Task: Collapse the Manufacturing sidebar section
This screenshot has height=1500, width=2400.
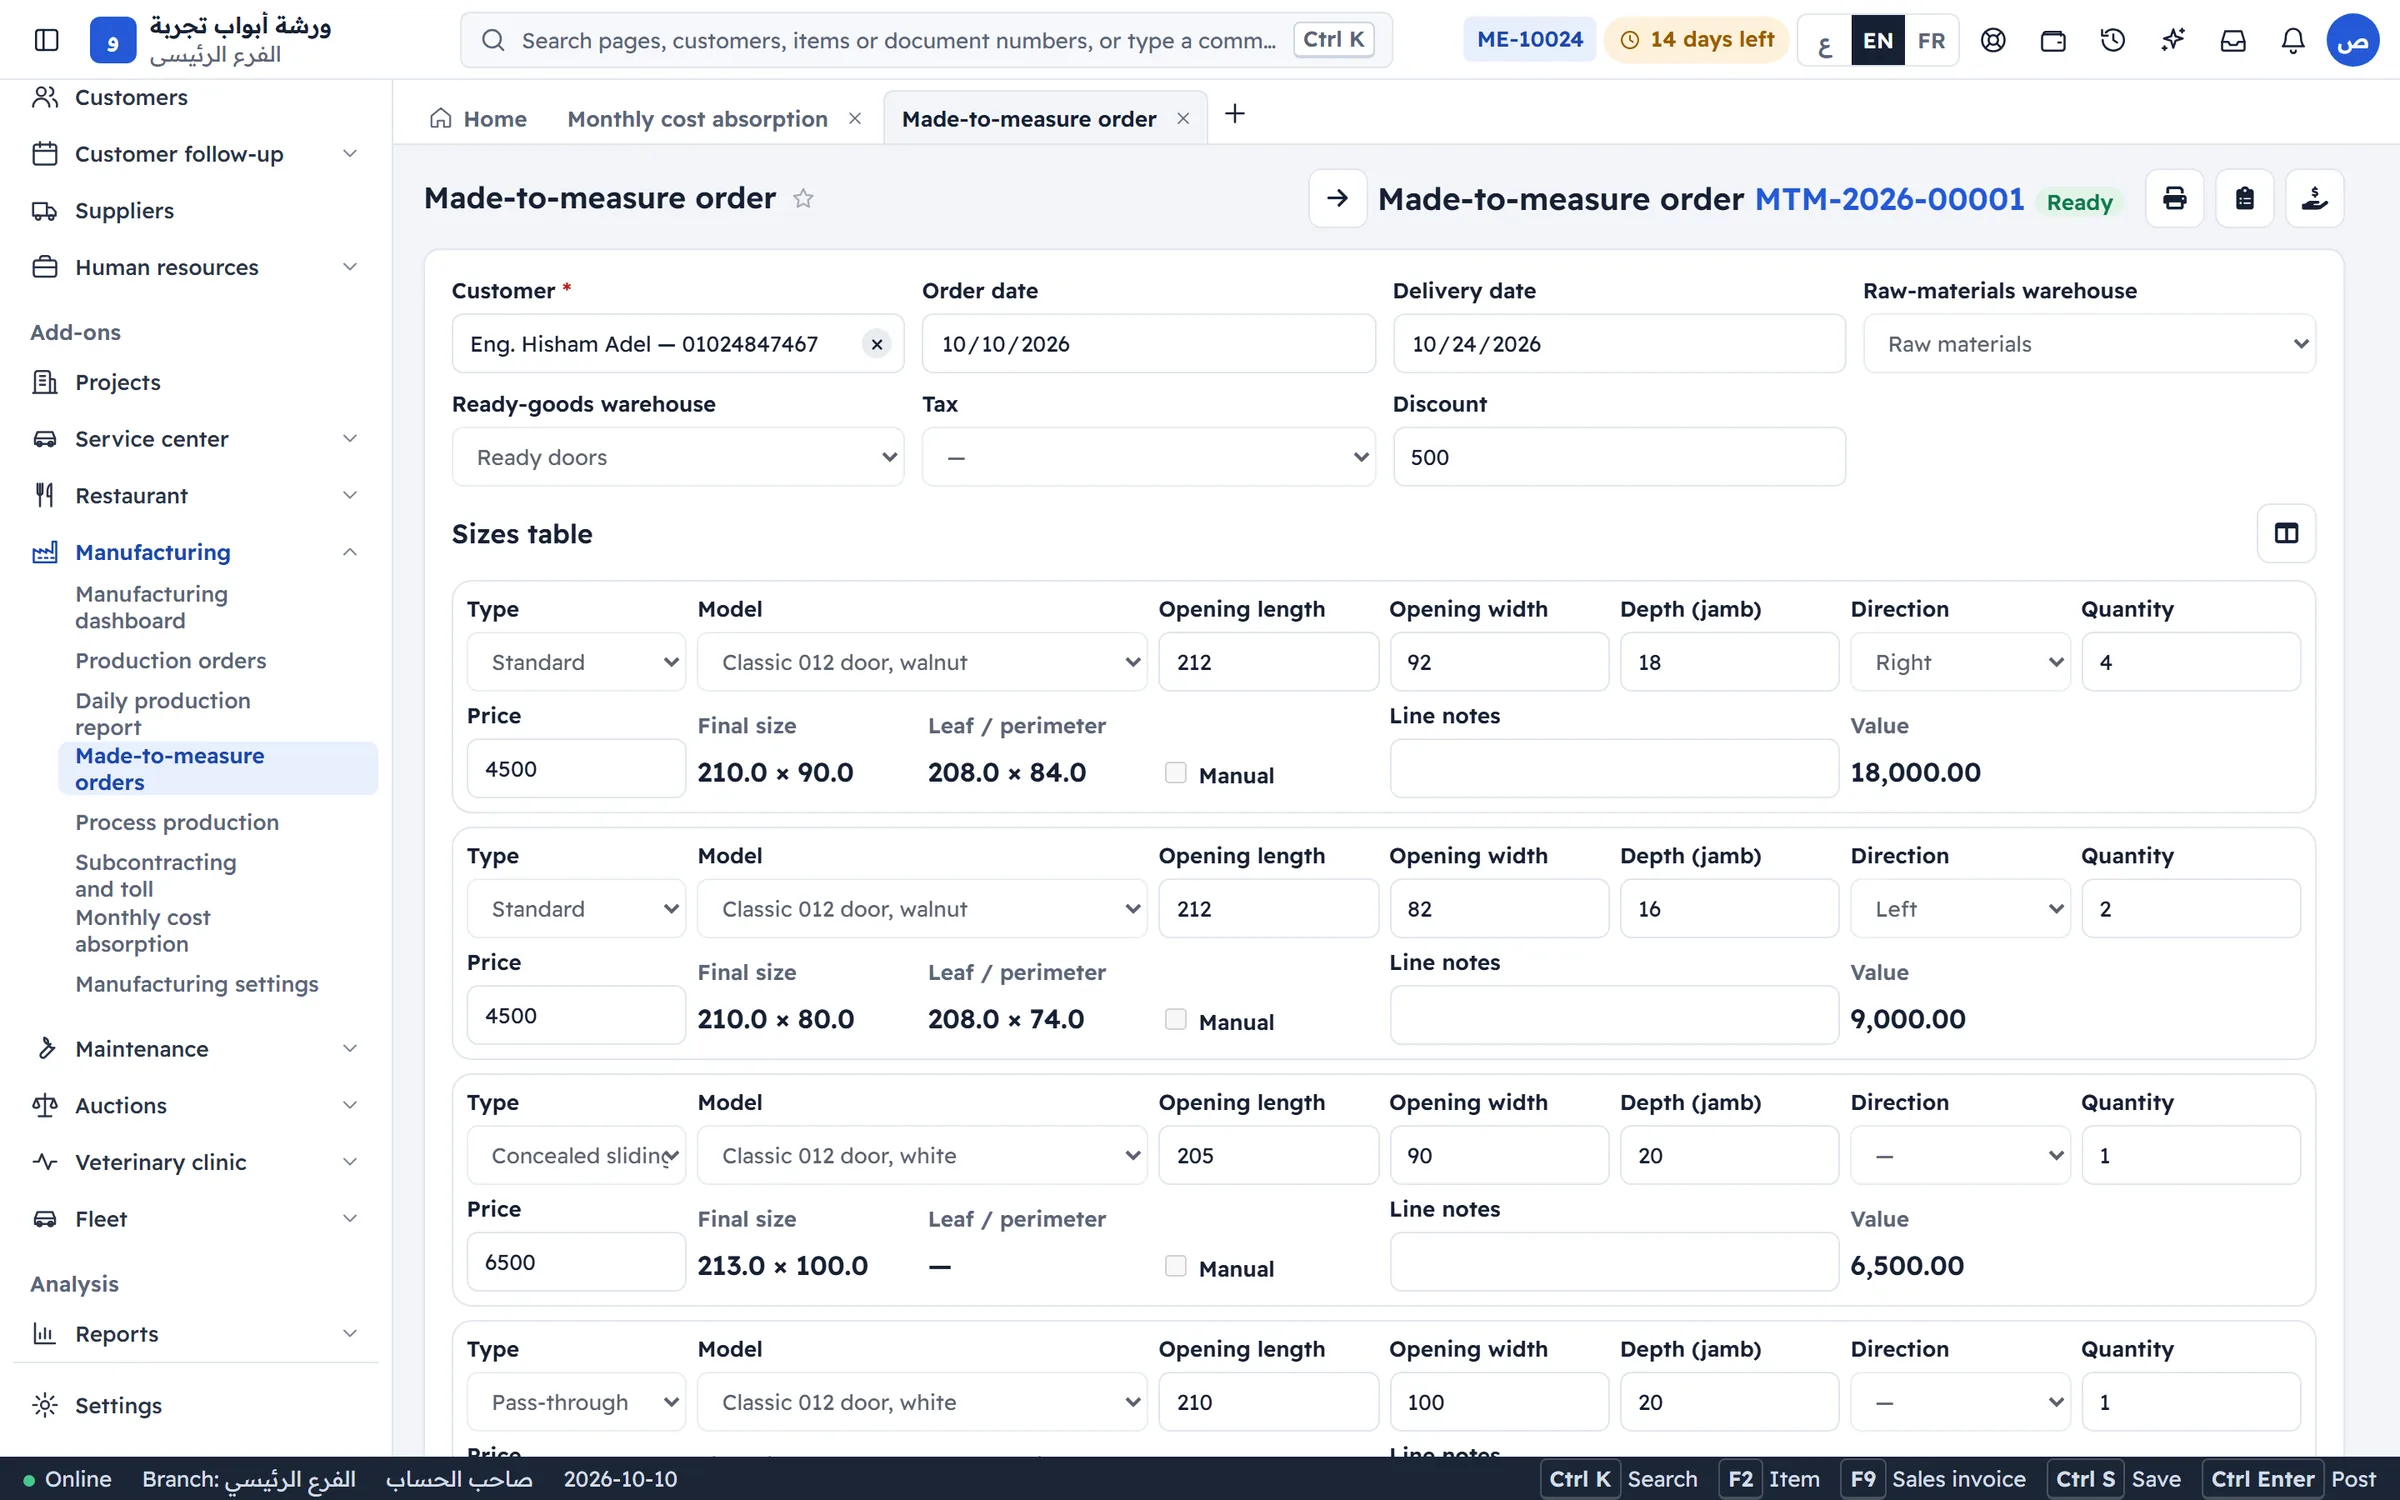Action: (x=350, y=552)
